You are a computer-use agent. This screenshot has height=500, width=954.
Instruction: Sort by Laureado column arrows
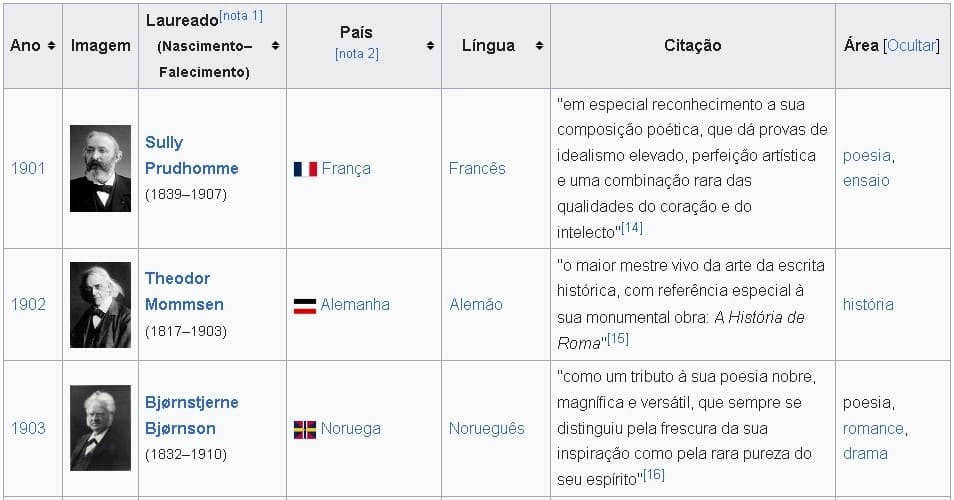[x=275, y=46]
